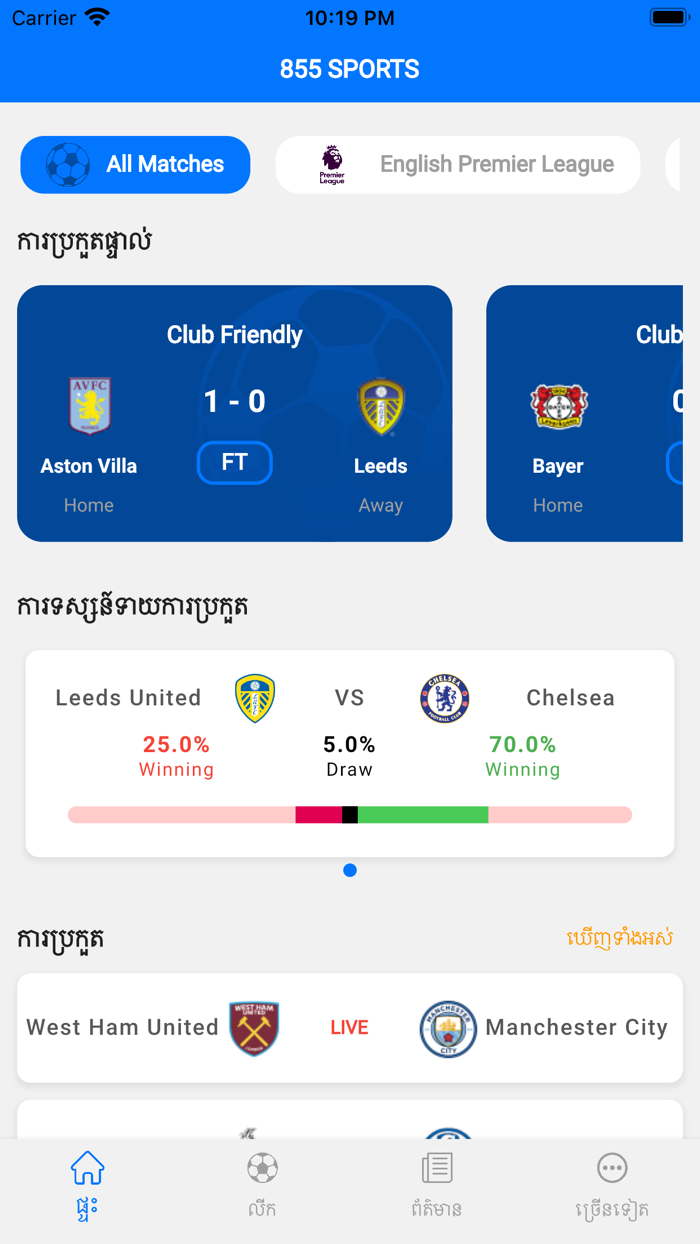Tap the Manchester City crest
The height and width of the screenshot is (1244, 700).
point(448,1028)
